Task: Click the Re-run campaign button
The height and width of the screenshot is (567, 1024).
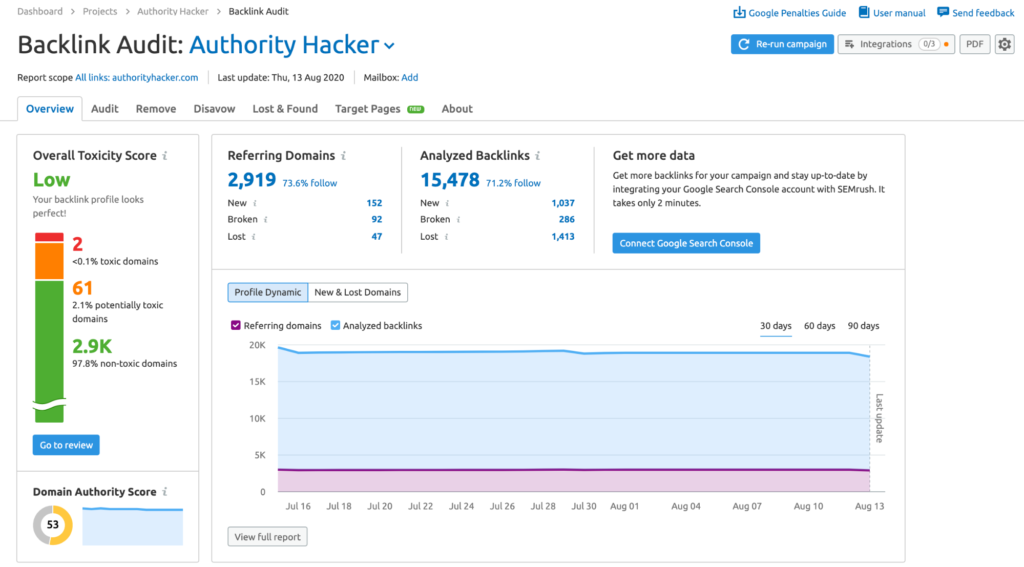Action: (782, 44)
